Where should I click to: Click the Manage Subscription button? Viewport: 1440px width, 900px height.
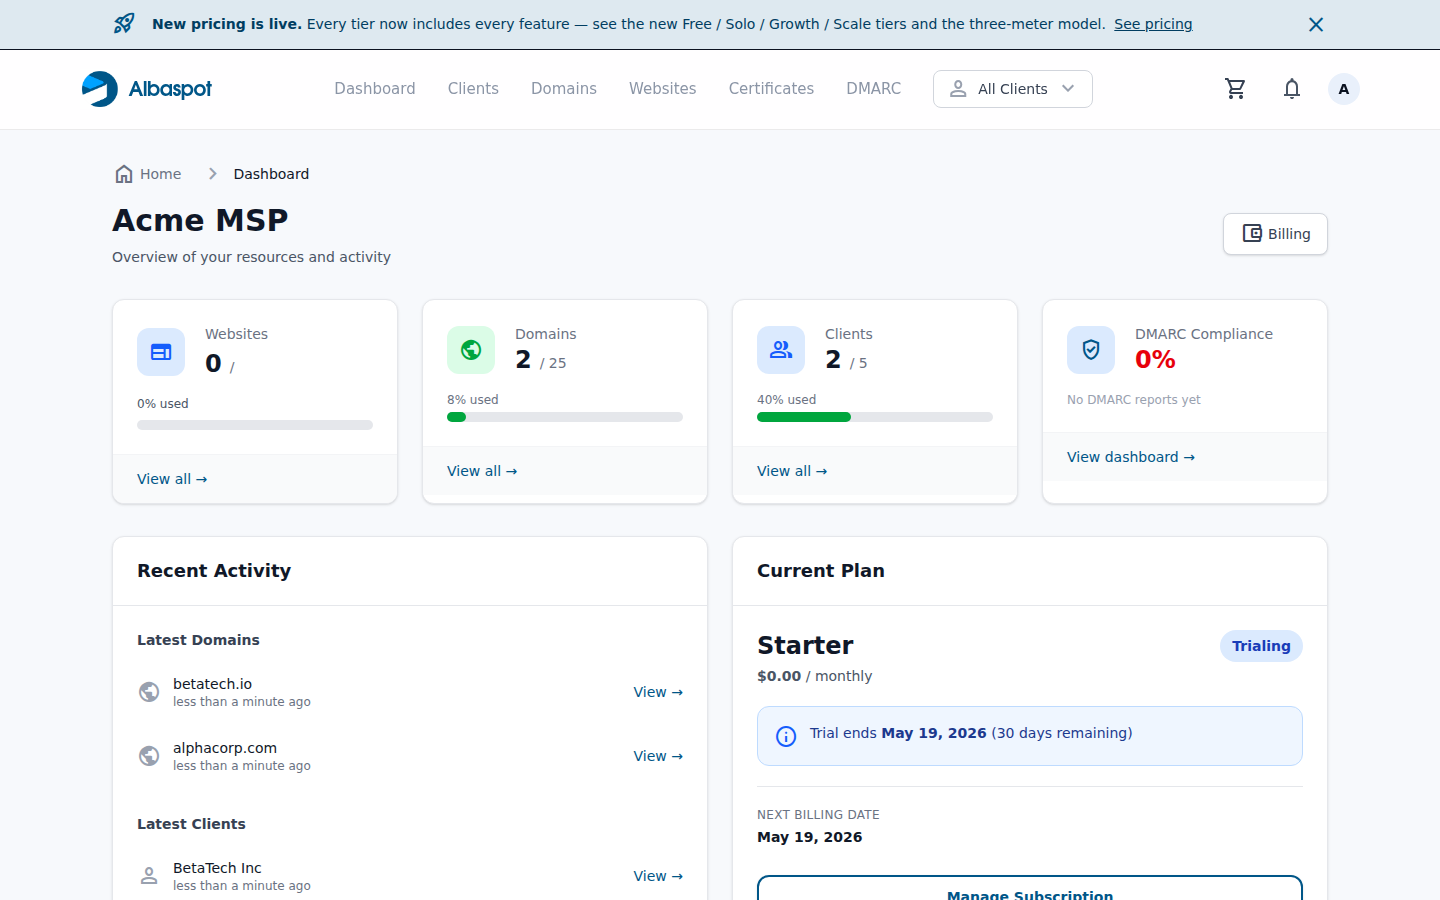tap(1030, 888)
